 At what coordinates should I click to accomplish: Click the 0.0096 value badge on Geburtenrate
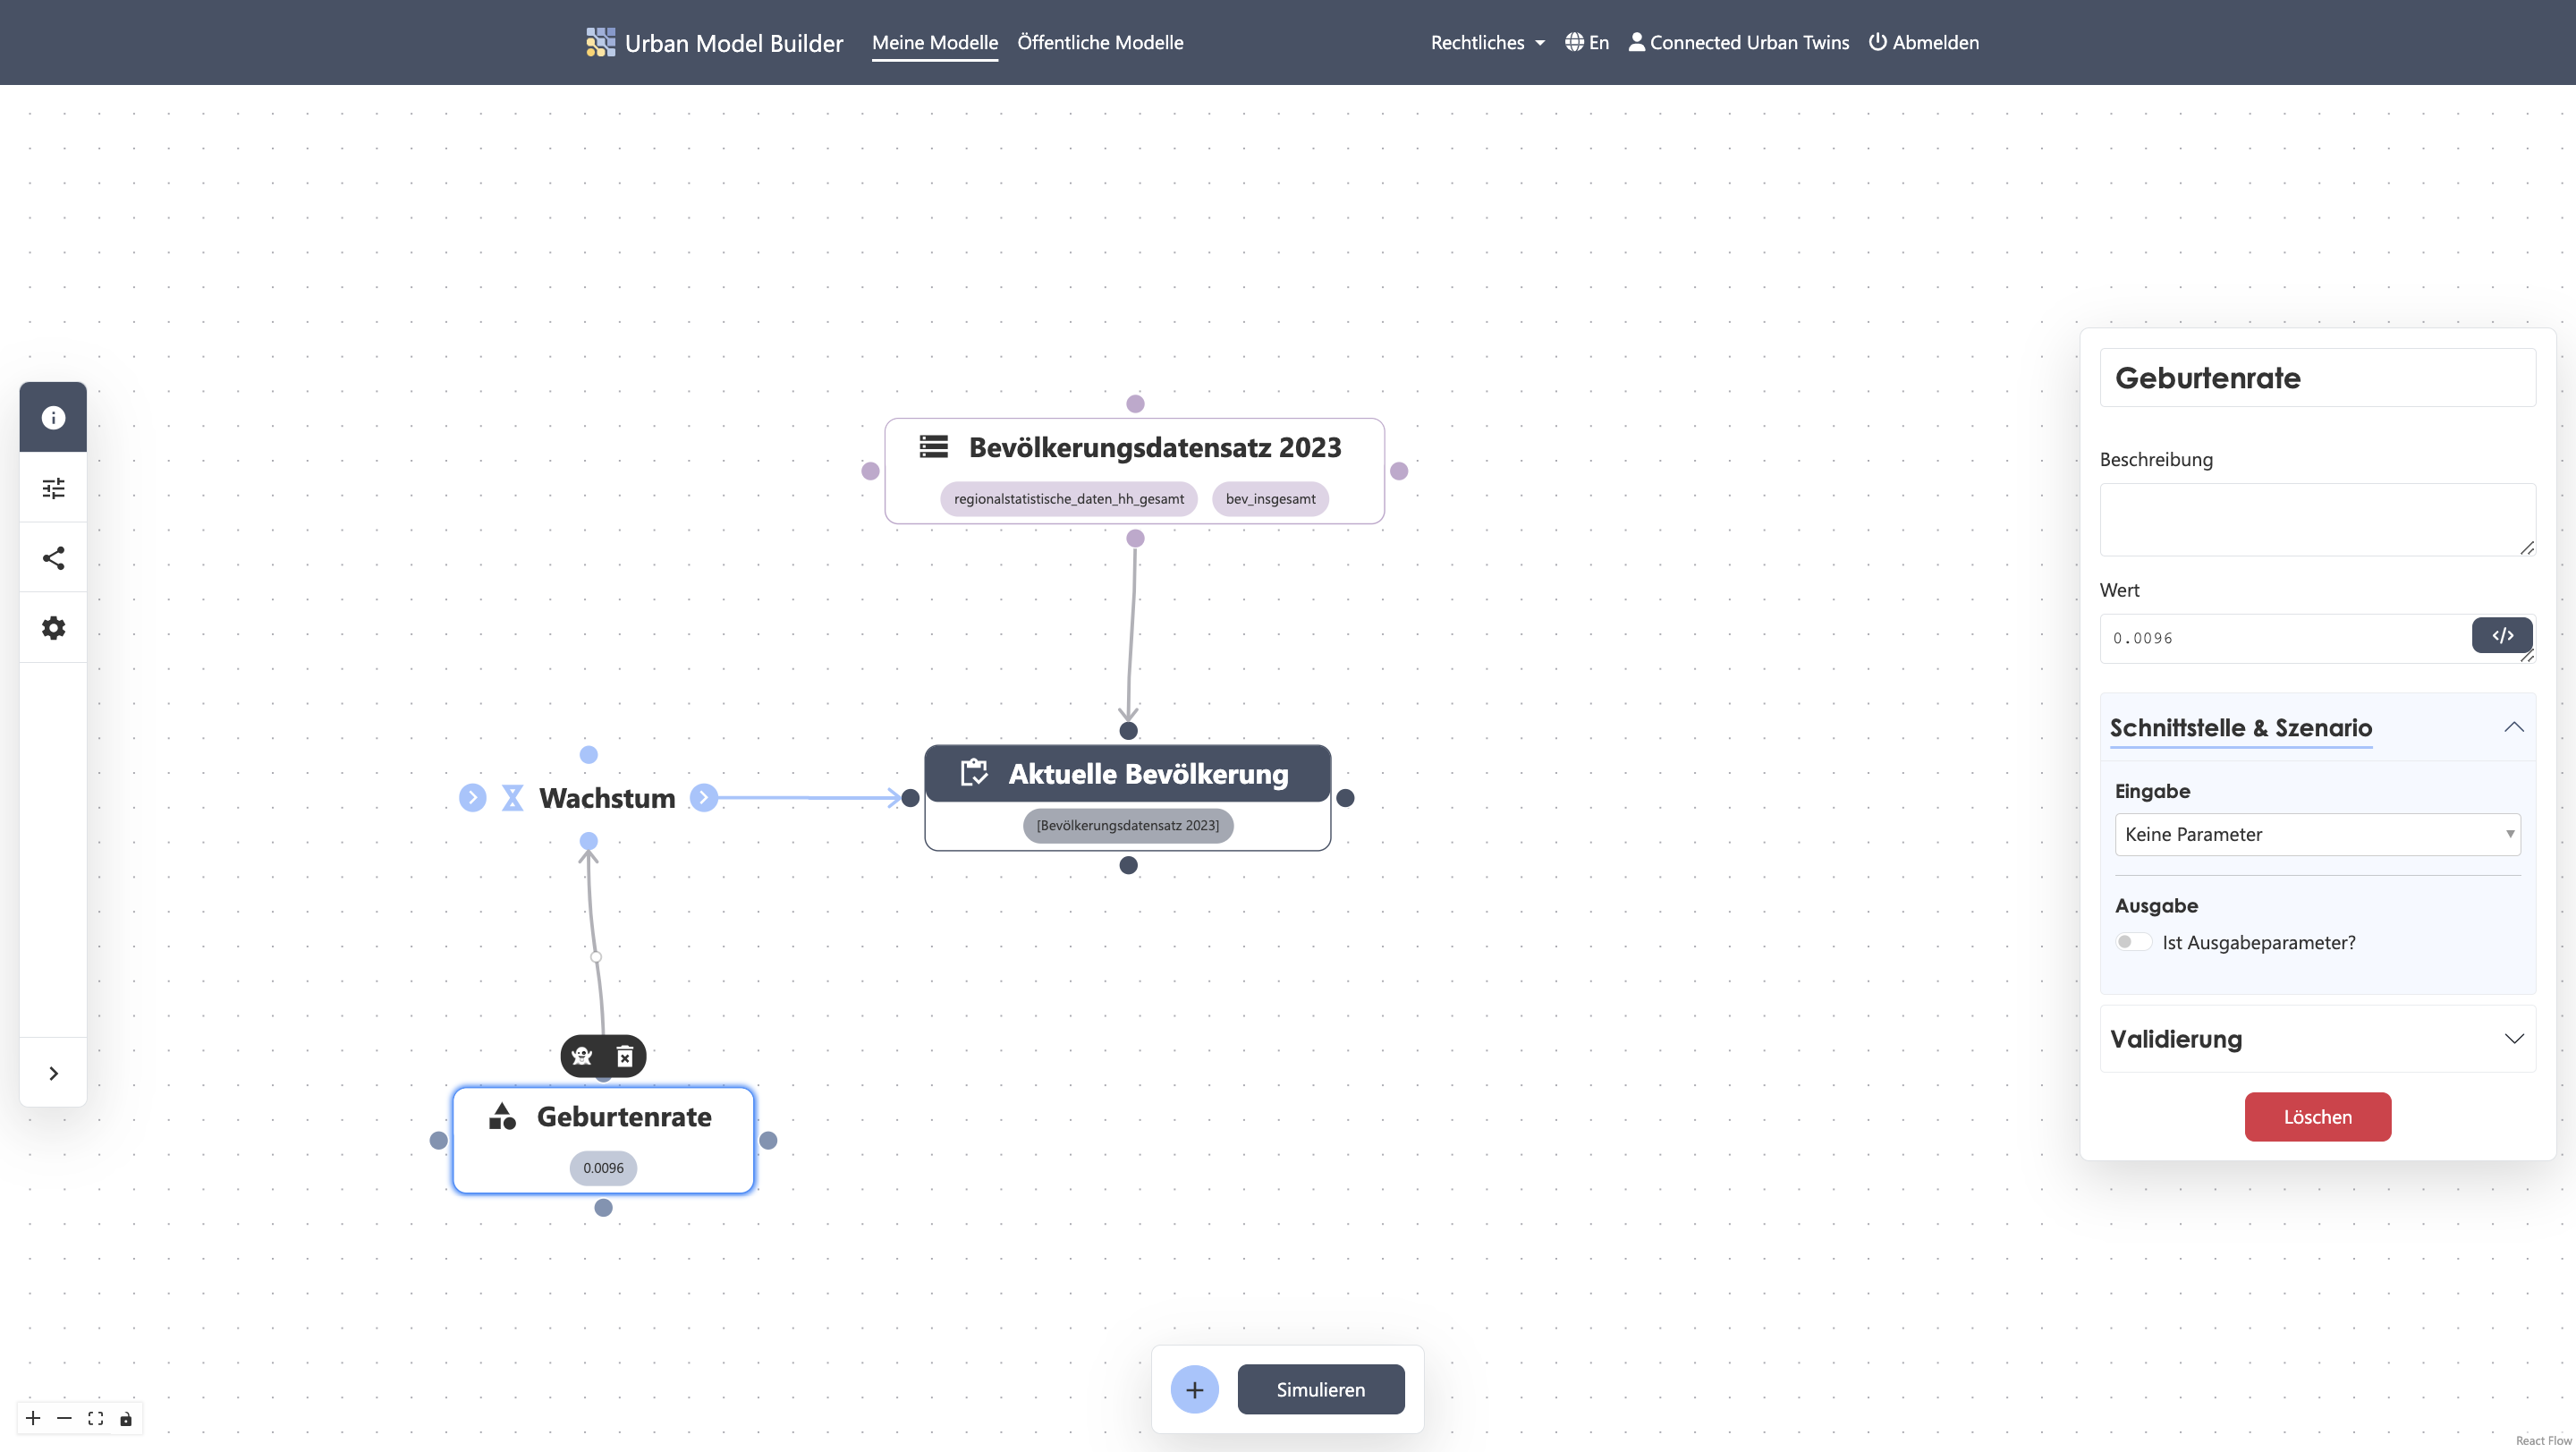(x=603, y=1168)
